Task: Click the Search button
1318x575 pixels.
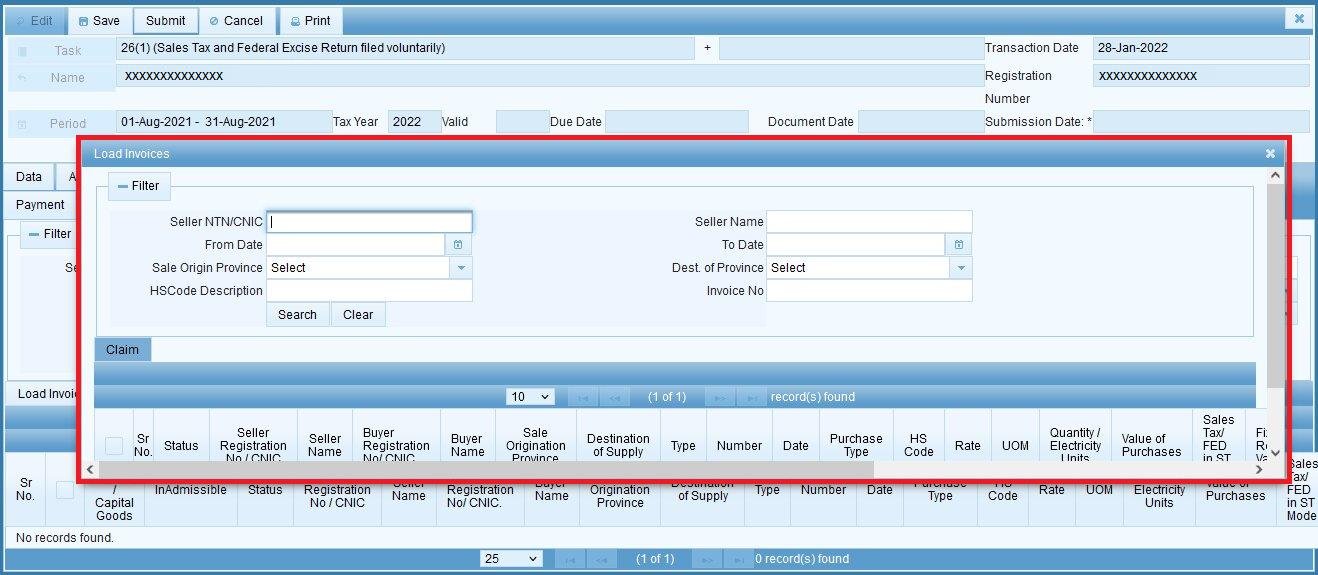Action: click(x=297, y=314)
